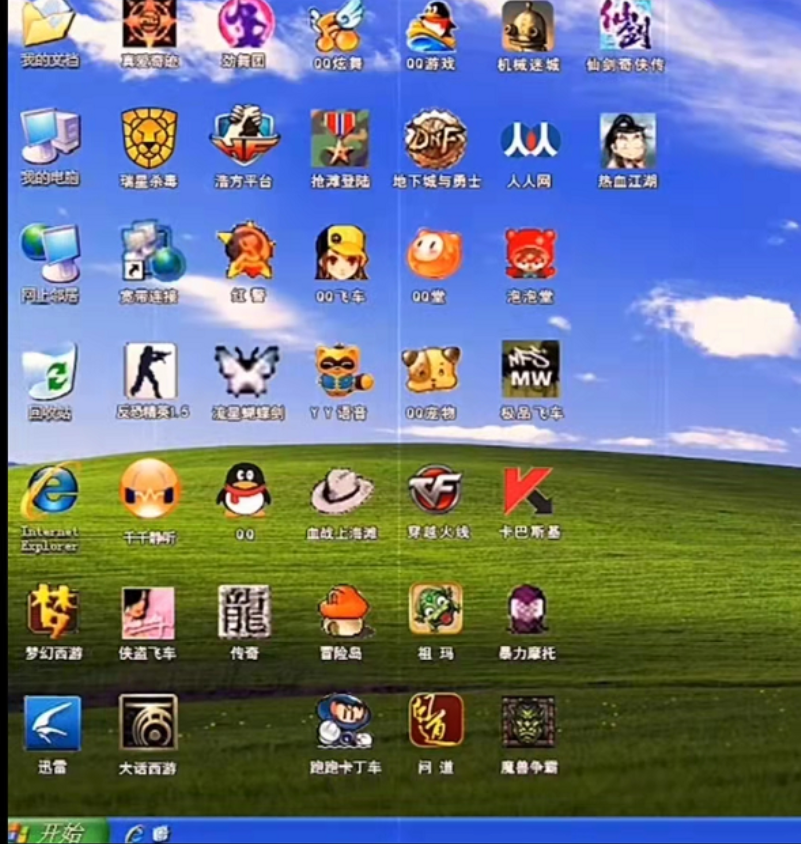This screenshot has width=801, height=844.
Task: Launch the 穿越火线 CF icon
Action: (x=435, y=490)
